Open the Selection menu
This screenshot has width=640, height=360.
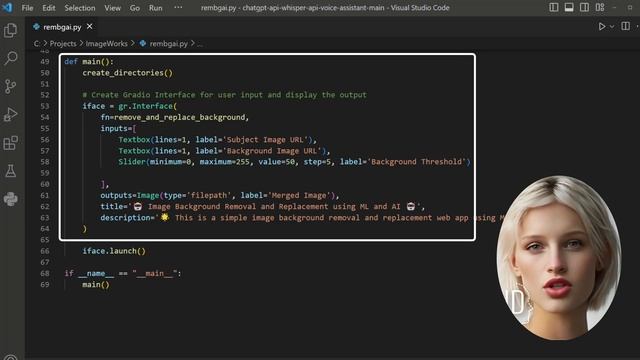coord(80,8)
